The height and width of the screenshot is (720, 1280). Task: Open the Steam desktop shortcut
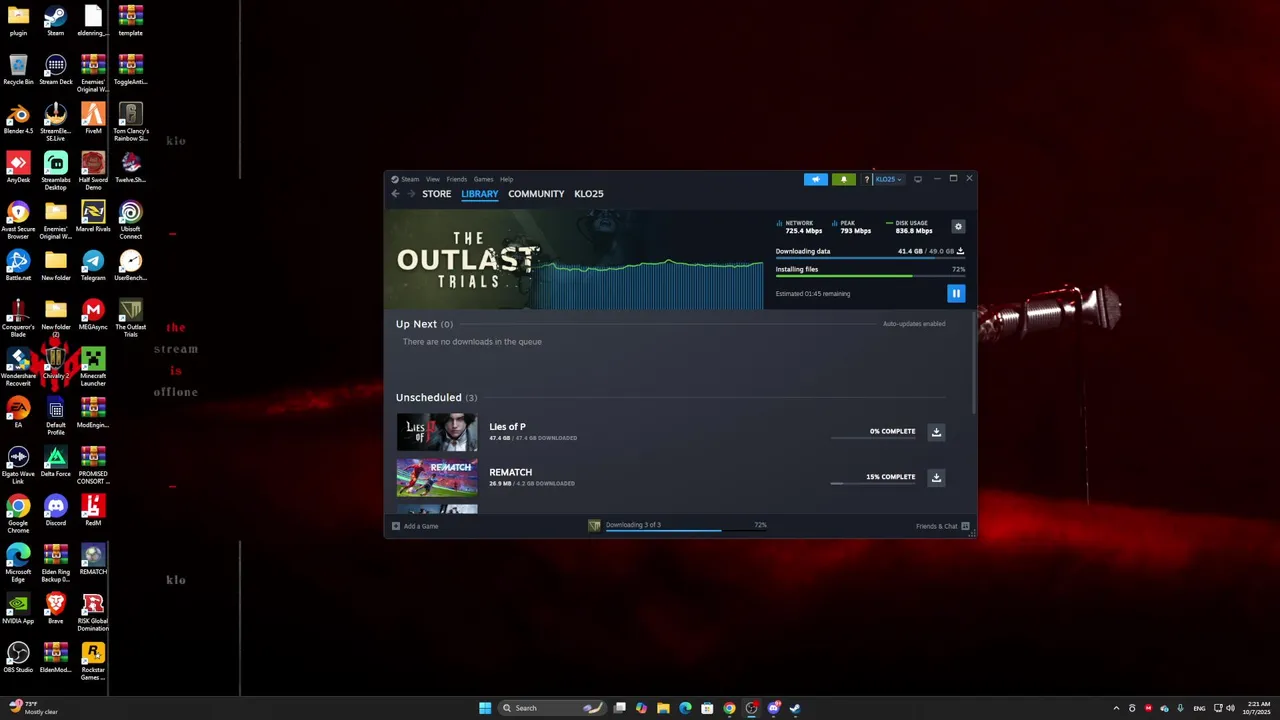point(55,21)
